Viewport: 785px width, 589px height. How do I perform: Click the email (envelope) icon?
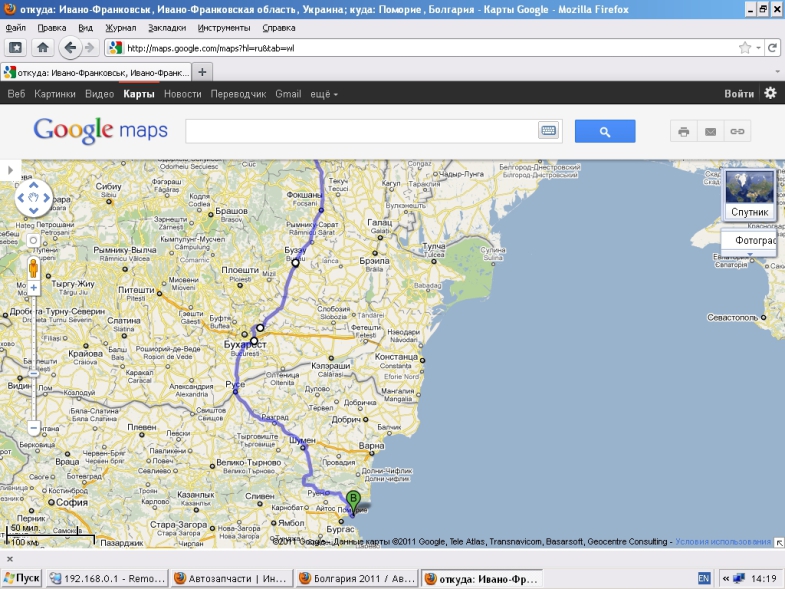point(710,132)
